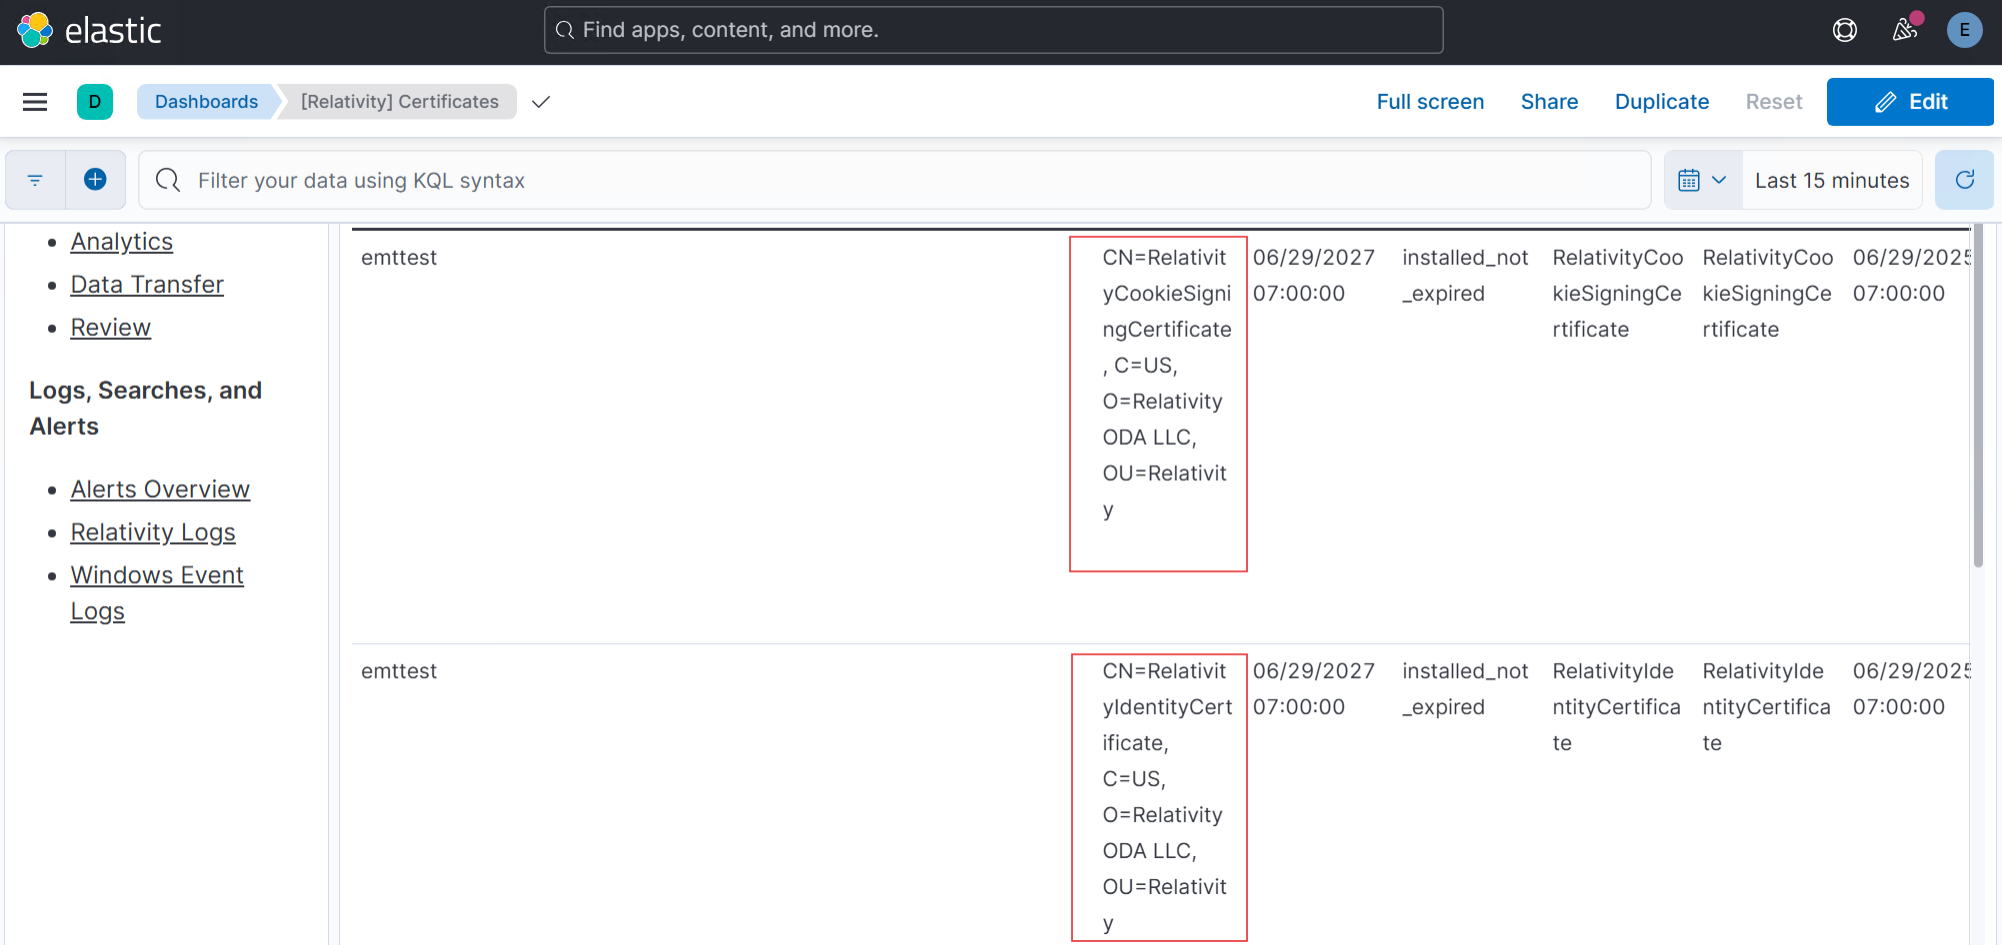Screen dimensions: 2002x945
Task: Open the filter options menu icon
Action: click(35, 180)
